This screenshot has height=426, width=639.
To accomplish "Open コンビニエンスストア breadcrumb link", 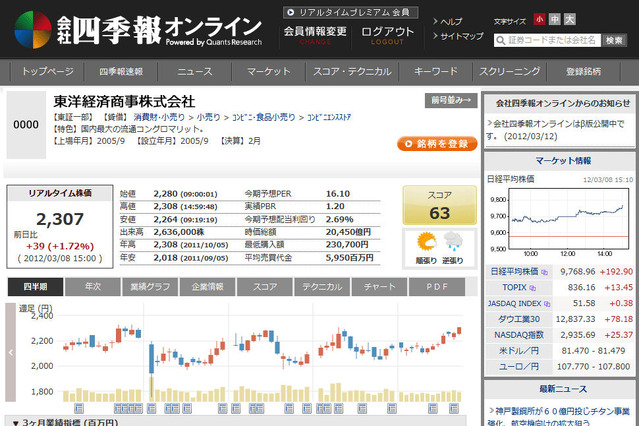I will 329,117.
